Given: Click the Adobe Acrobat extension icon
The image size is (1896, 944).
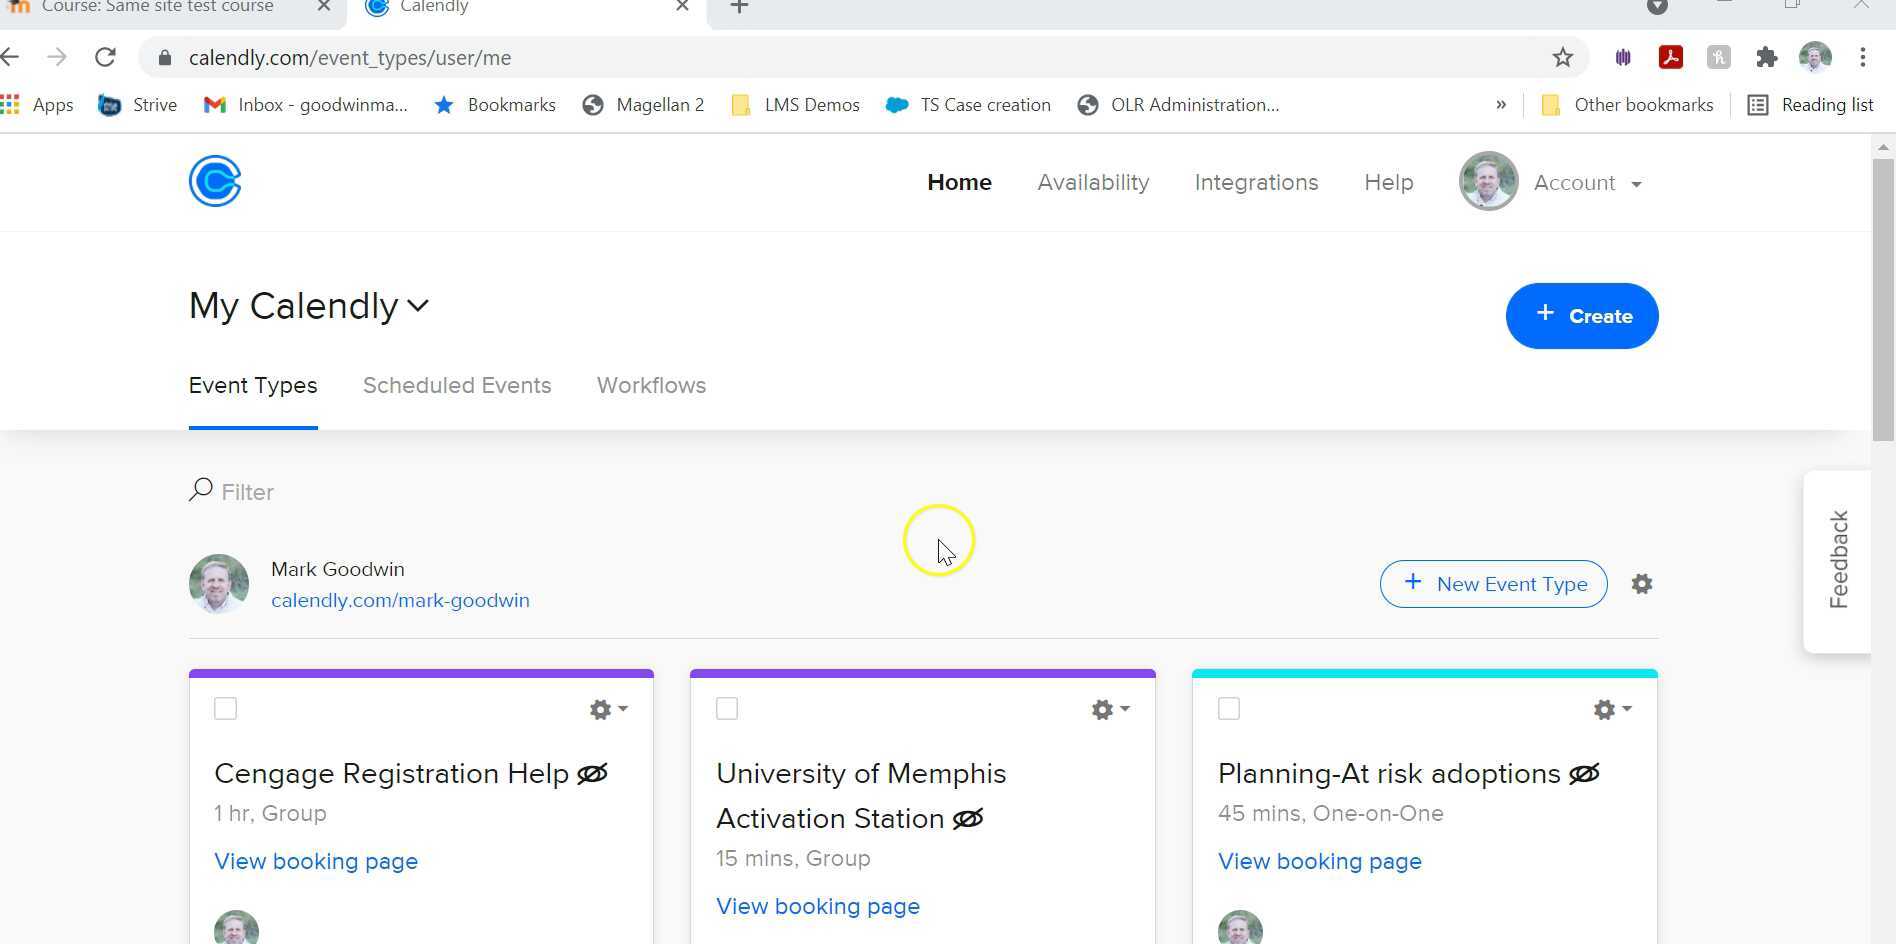Looking at the screenshot, I should click(1671, 58).
